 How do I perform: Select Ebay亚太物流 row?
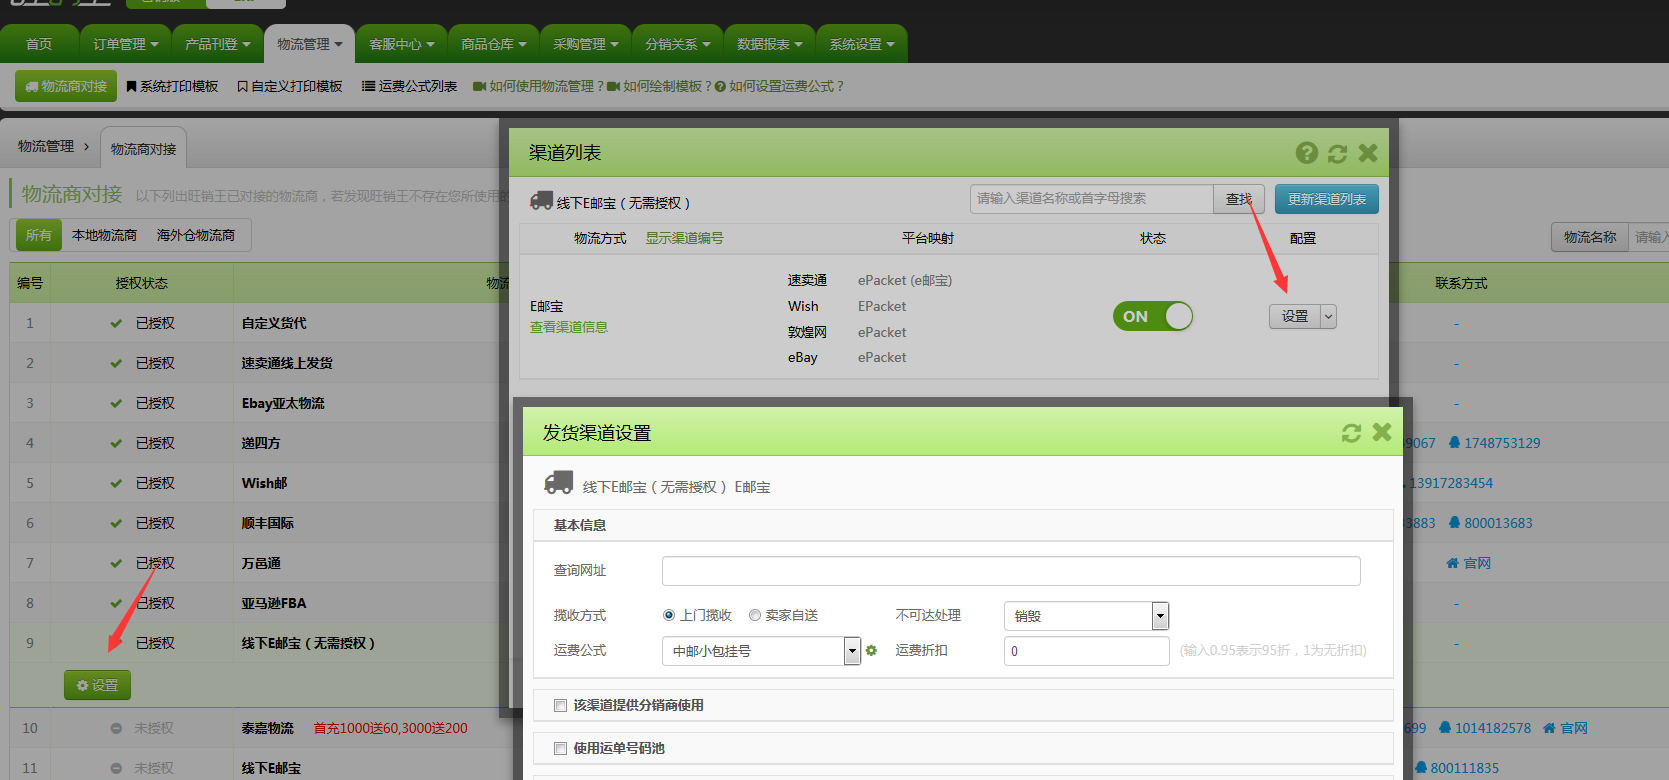(x=283, y=403)
